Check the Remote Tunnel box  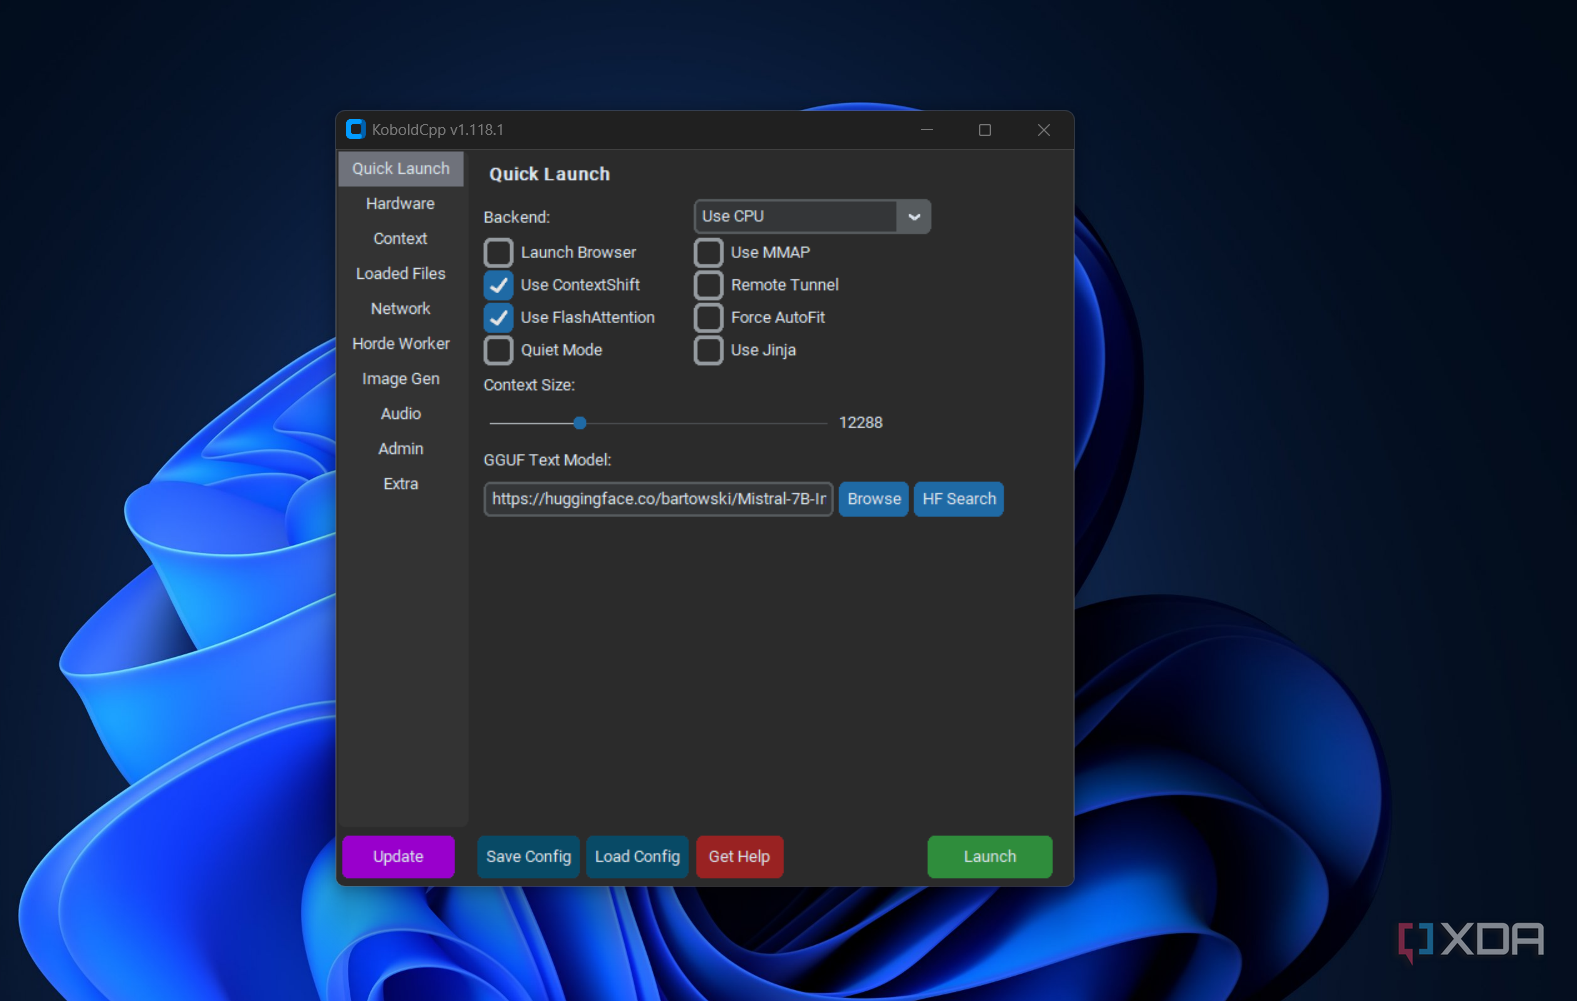point(709,285)
